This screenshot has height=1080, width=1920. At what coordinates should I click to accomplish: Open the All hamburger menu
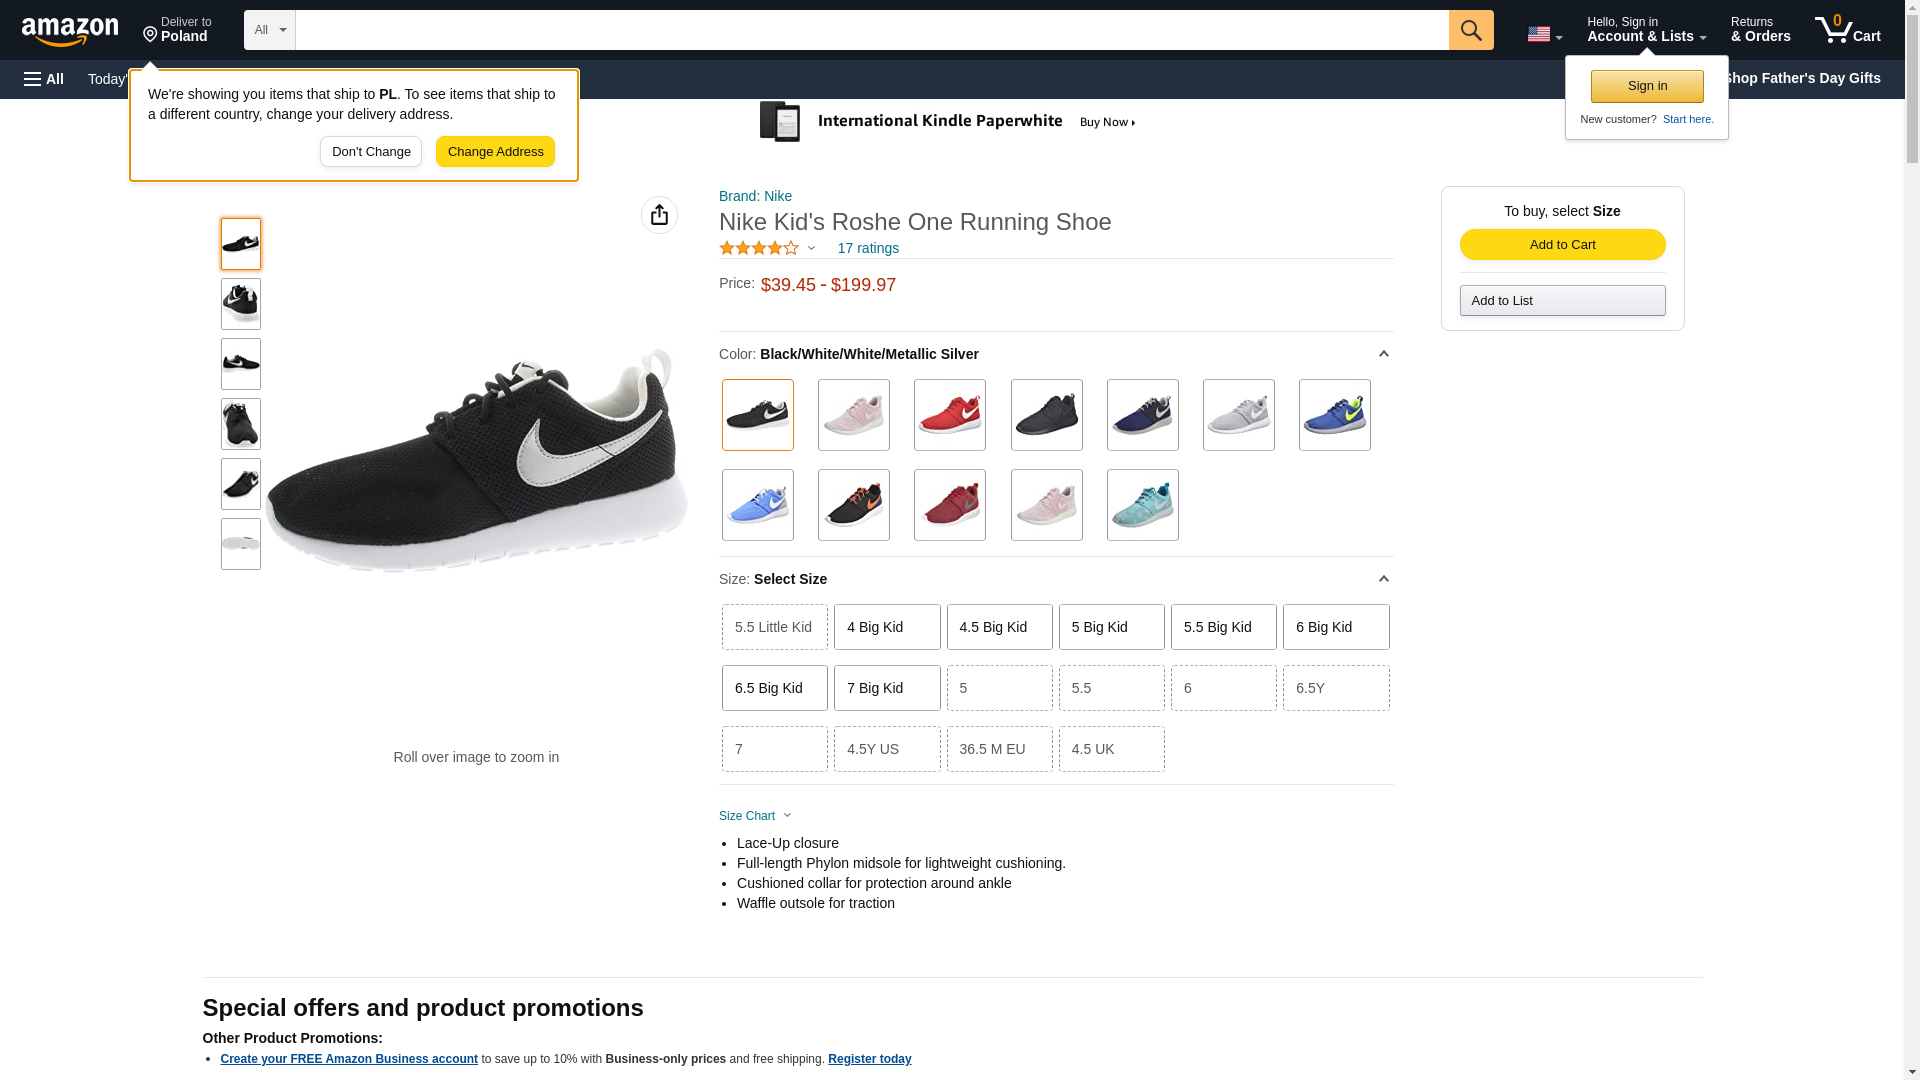44,79
